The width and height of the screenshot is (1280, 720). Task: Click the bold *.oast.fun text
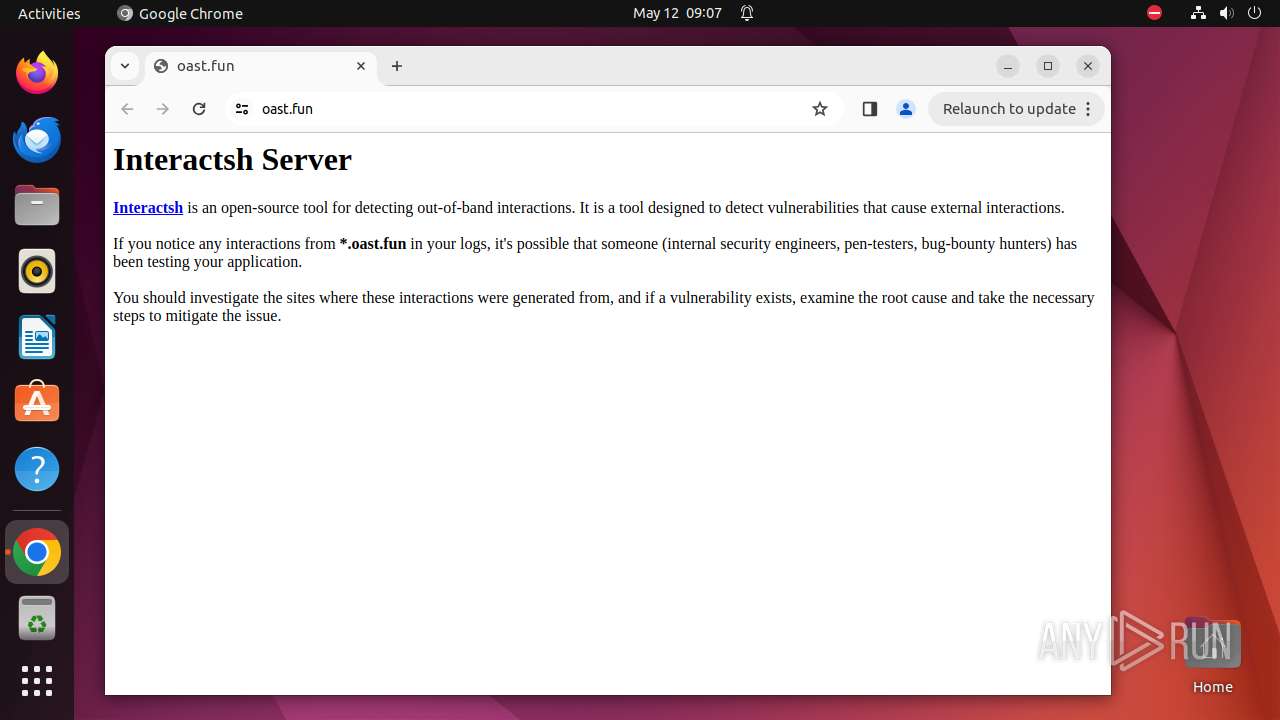click(373, 244)
